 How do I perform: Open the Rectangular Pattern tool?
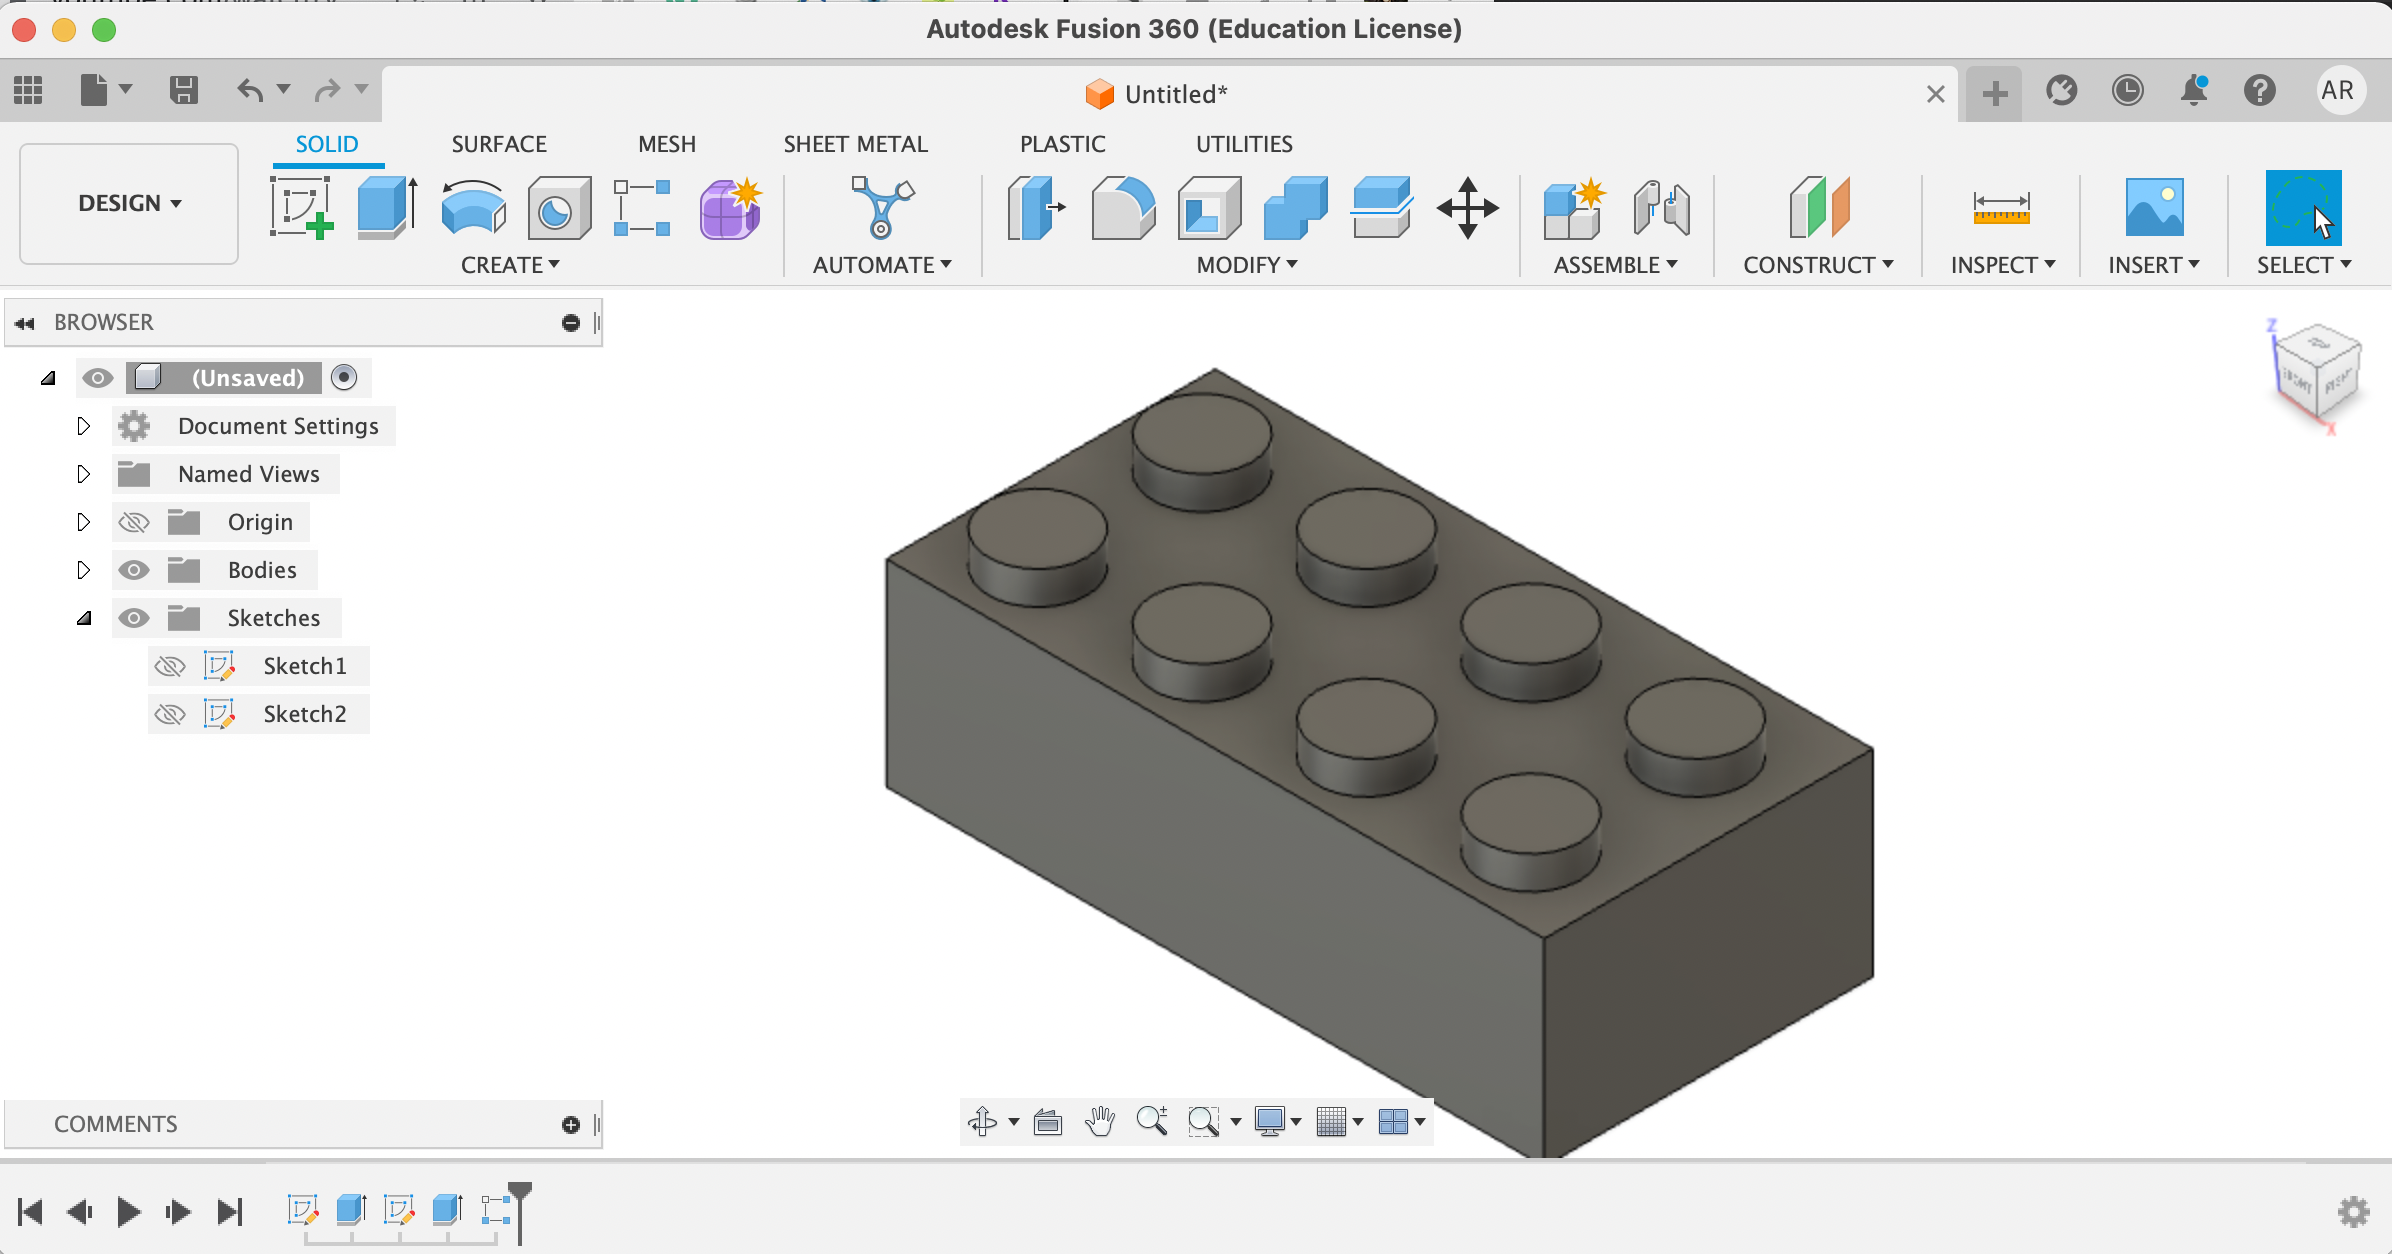[642, 207]
